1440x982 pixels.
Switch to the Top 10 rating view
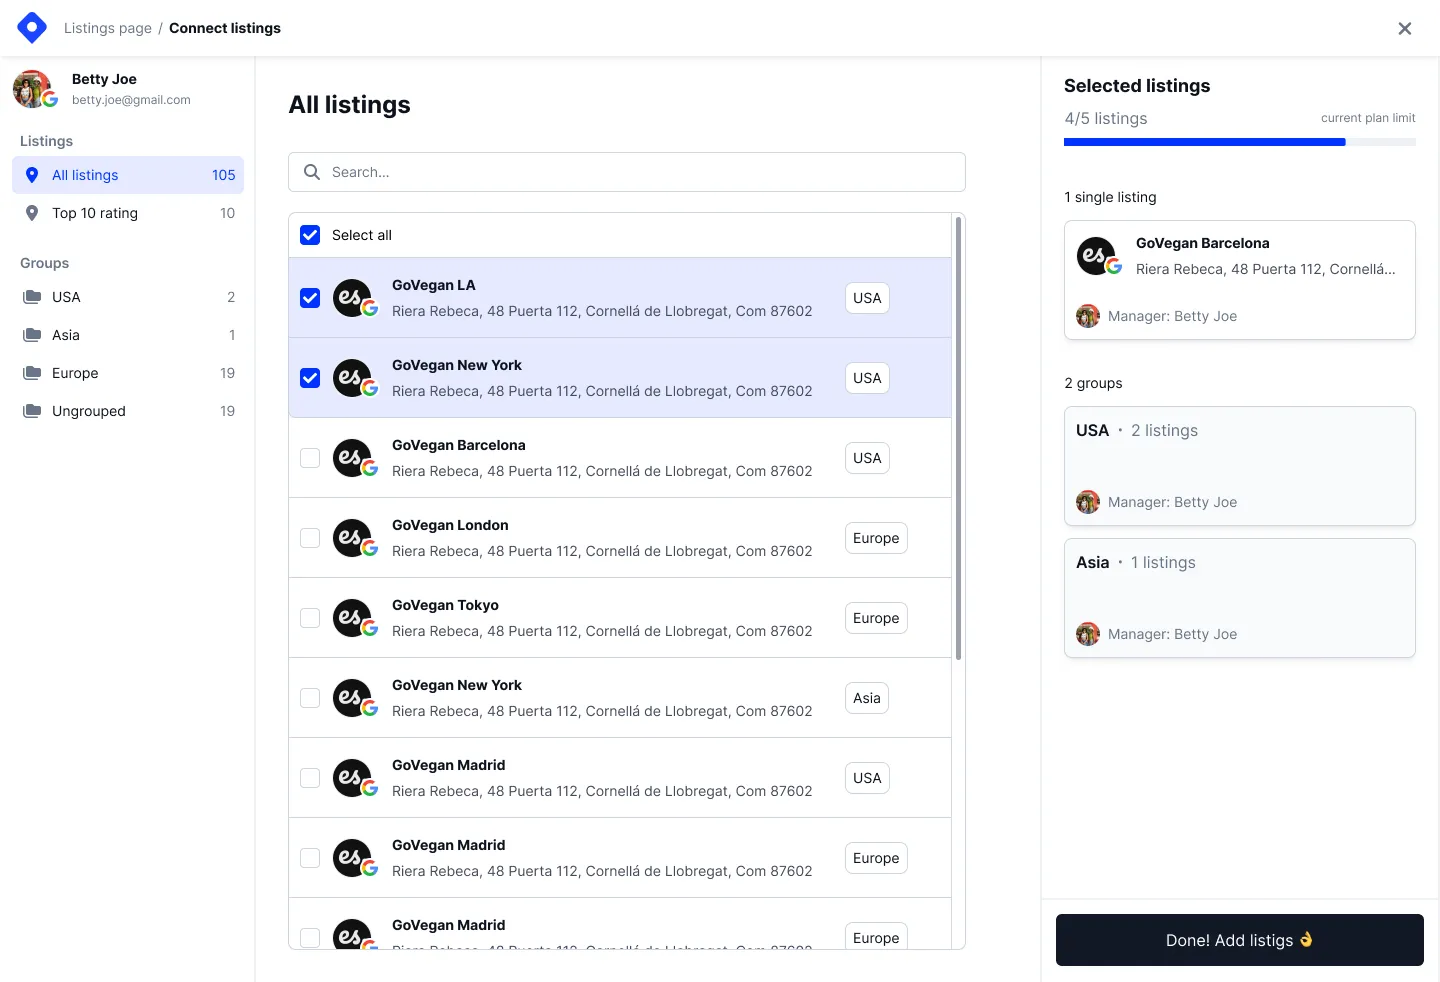[x=95, y=213]
